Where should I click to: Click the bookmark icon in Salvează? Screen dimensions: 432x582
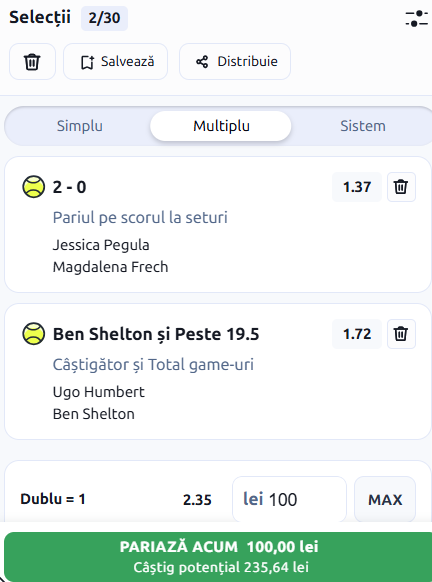[x=87, y=62]
